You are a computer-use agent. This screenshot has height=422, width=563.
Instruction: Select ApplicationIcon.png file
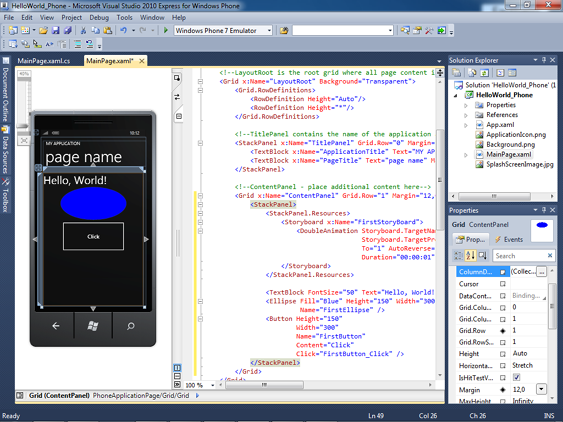coord(516,135)
